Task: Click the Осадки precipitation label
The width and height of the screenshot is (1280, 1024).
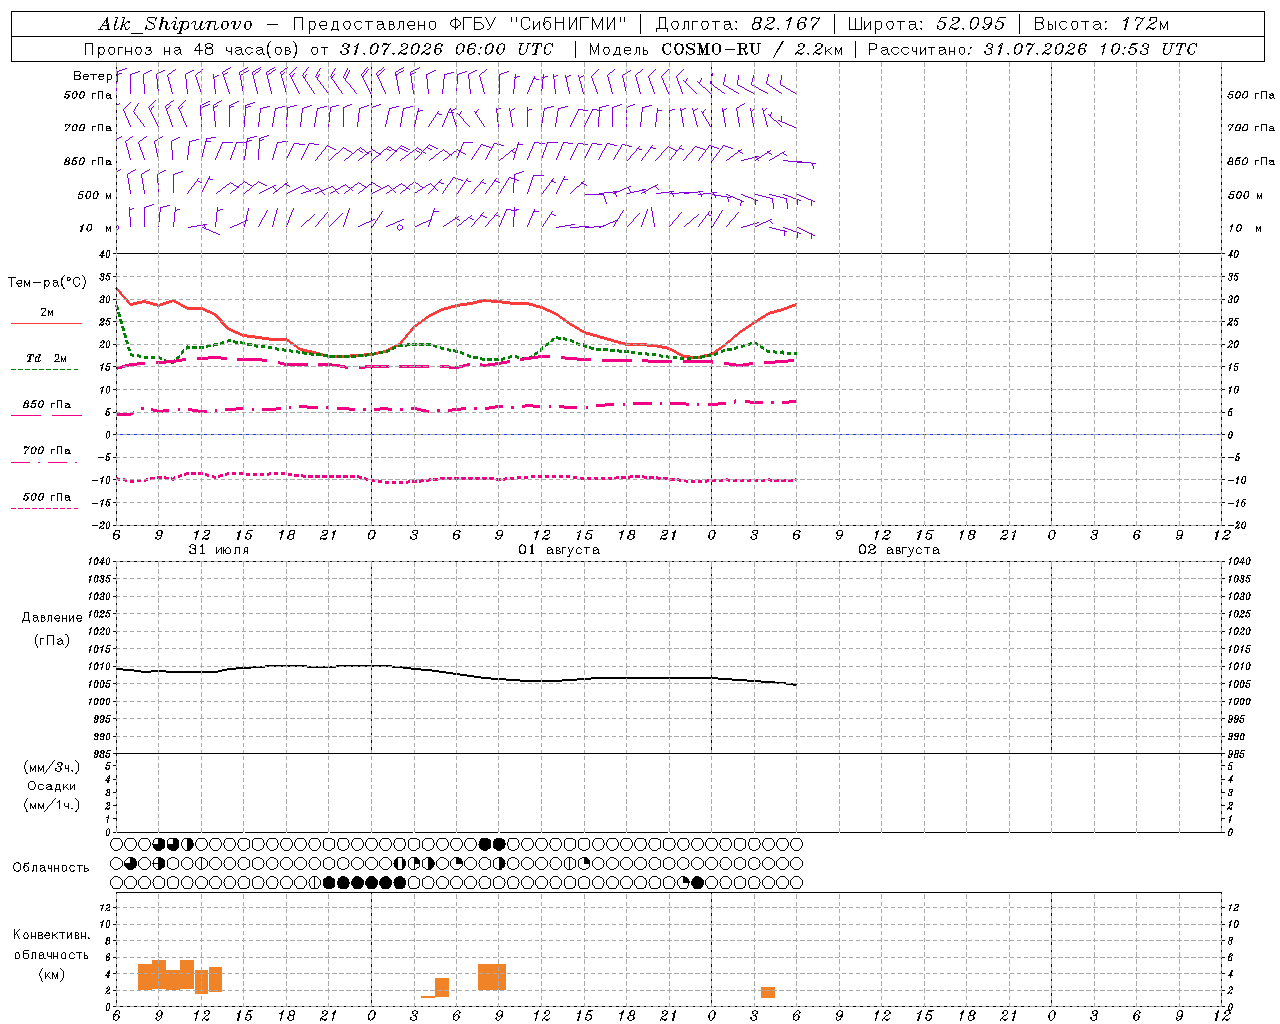Action: (x=52, y=786)
